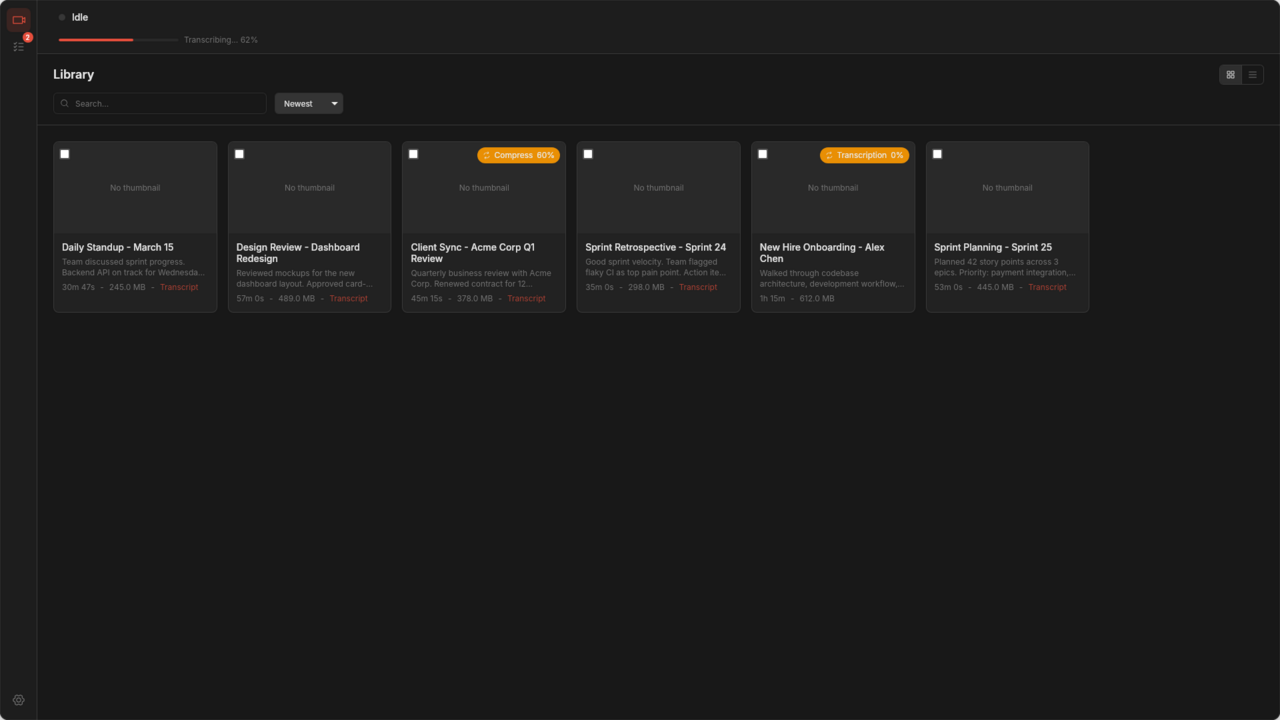Change sorting from Newest to another order

coord(308,103)
